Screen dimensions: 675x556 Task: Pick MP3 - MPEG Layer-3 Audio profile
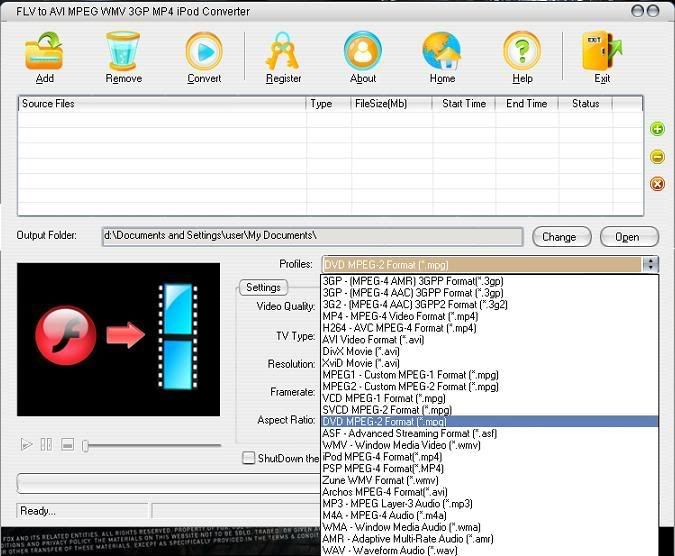coord(489,503)
